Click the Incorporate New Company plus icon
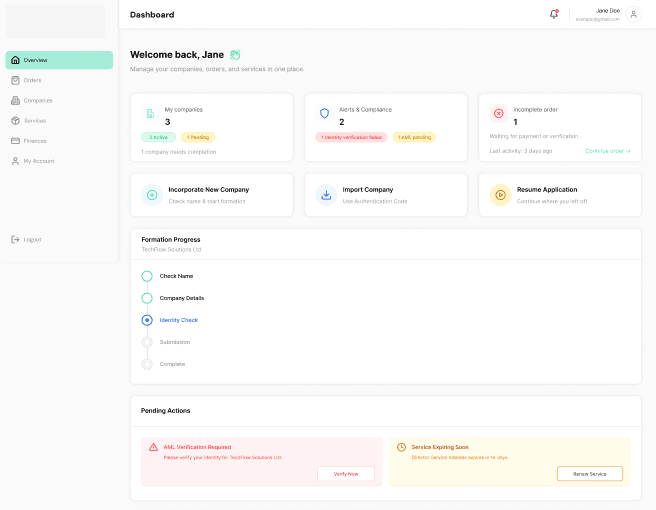The height and width of the screenshot is (510, 656). point(152,195)
